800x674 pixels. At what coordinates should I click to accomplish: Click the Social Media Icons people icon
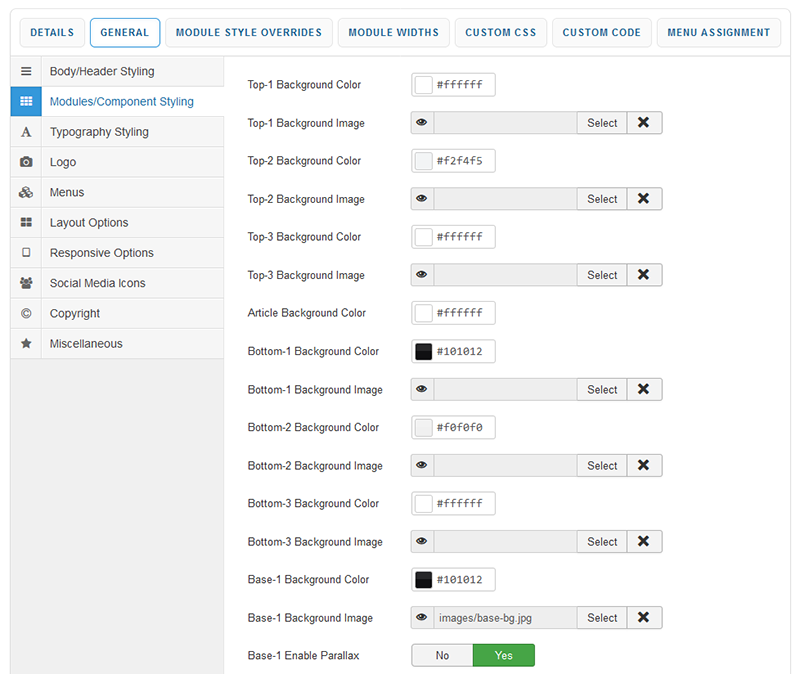[x=26, y=283]
